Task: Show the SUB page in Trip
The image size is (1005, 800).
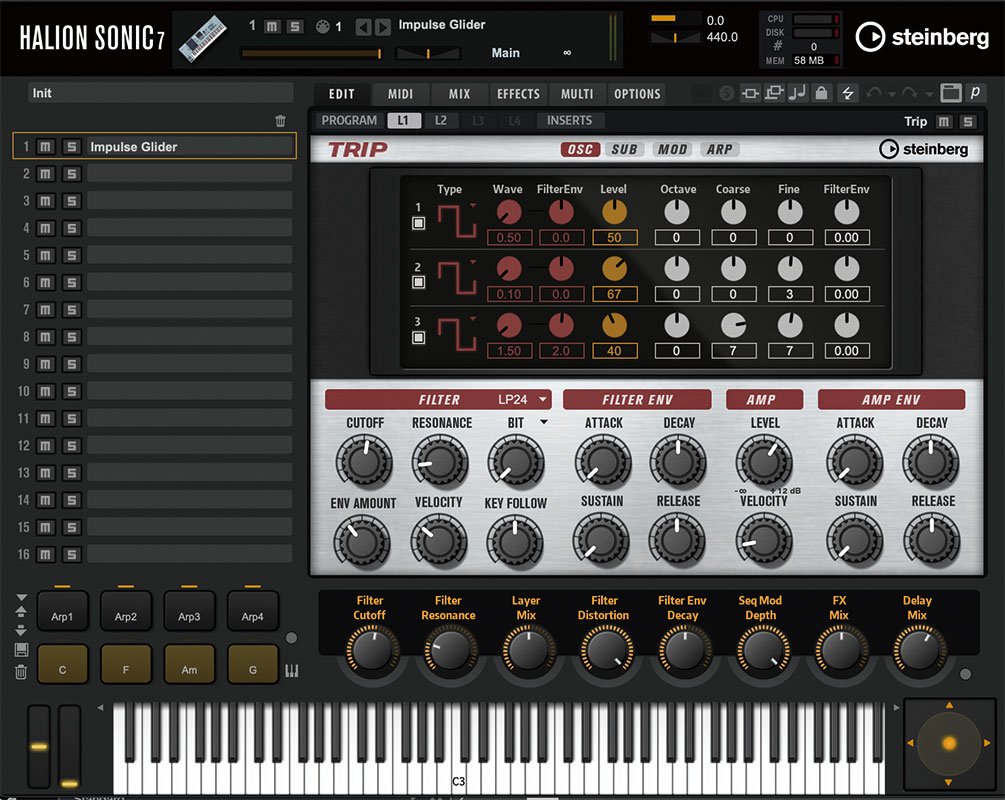Action: click(x=624, y=149)
